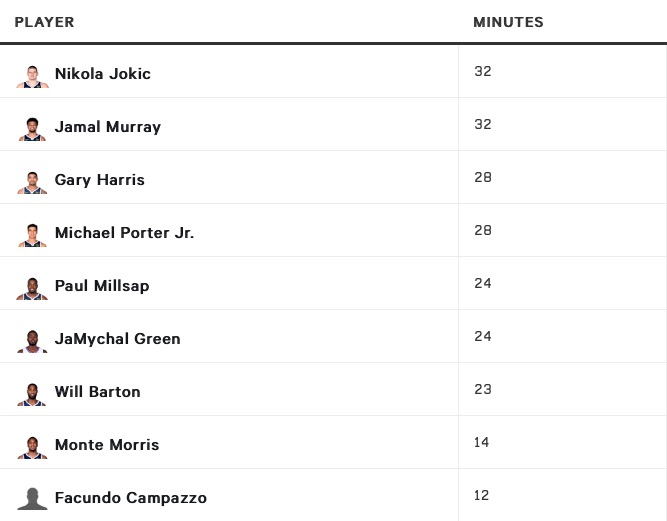Viewport: 667px width, 521px height.
Task: Select the Paul Millsap name link
Action: (x=102, y=286)
